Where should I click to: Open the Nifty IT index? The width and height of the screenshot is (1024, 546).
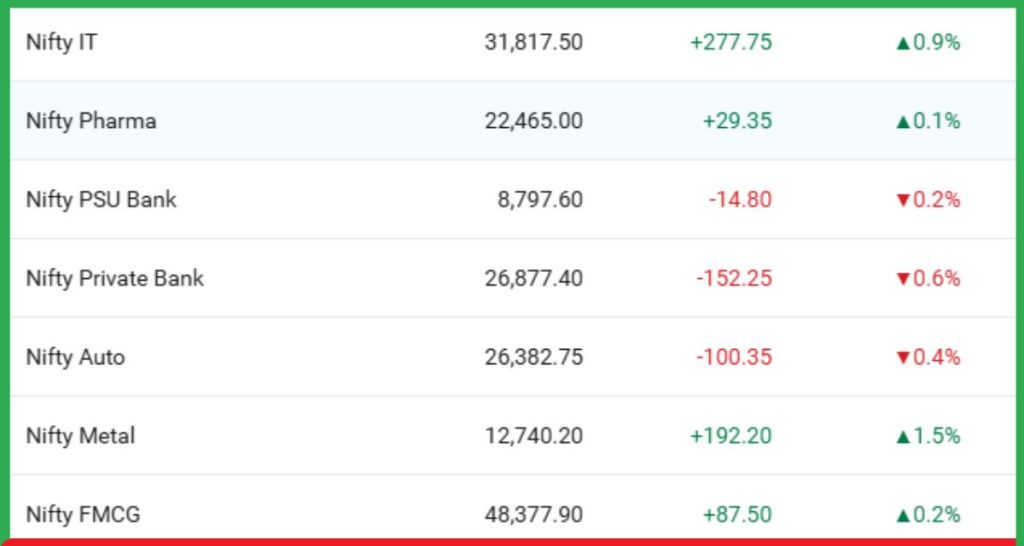tap(62, 43)
